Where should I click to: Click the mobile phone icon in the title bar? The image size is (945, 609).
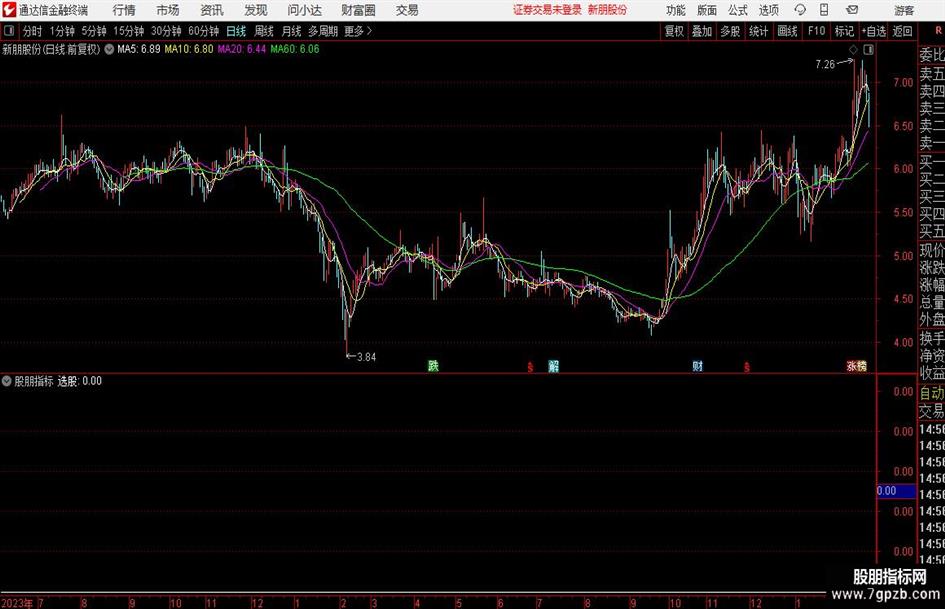point(824,10)
